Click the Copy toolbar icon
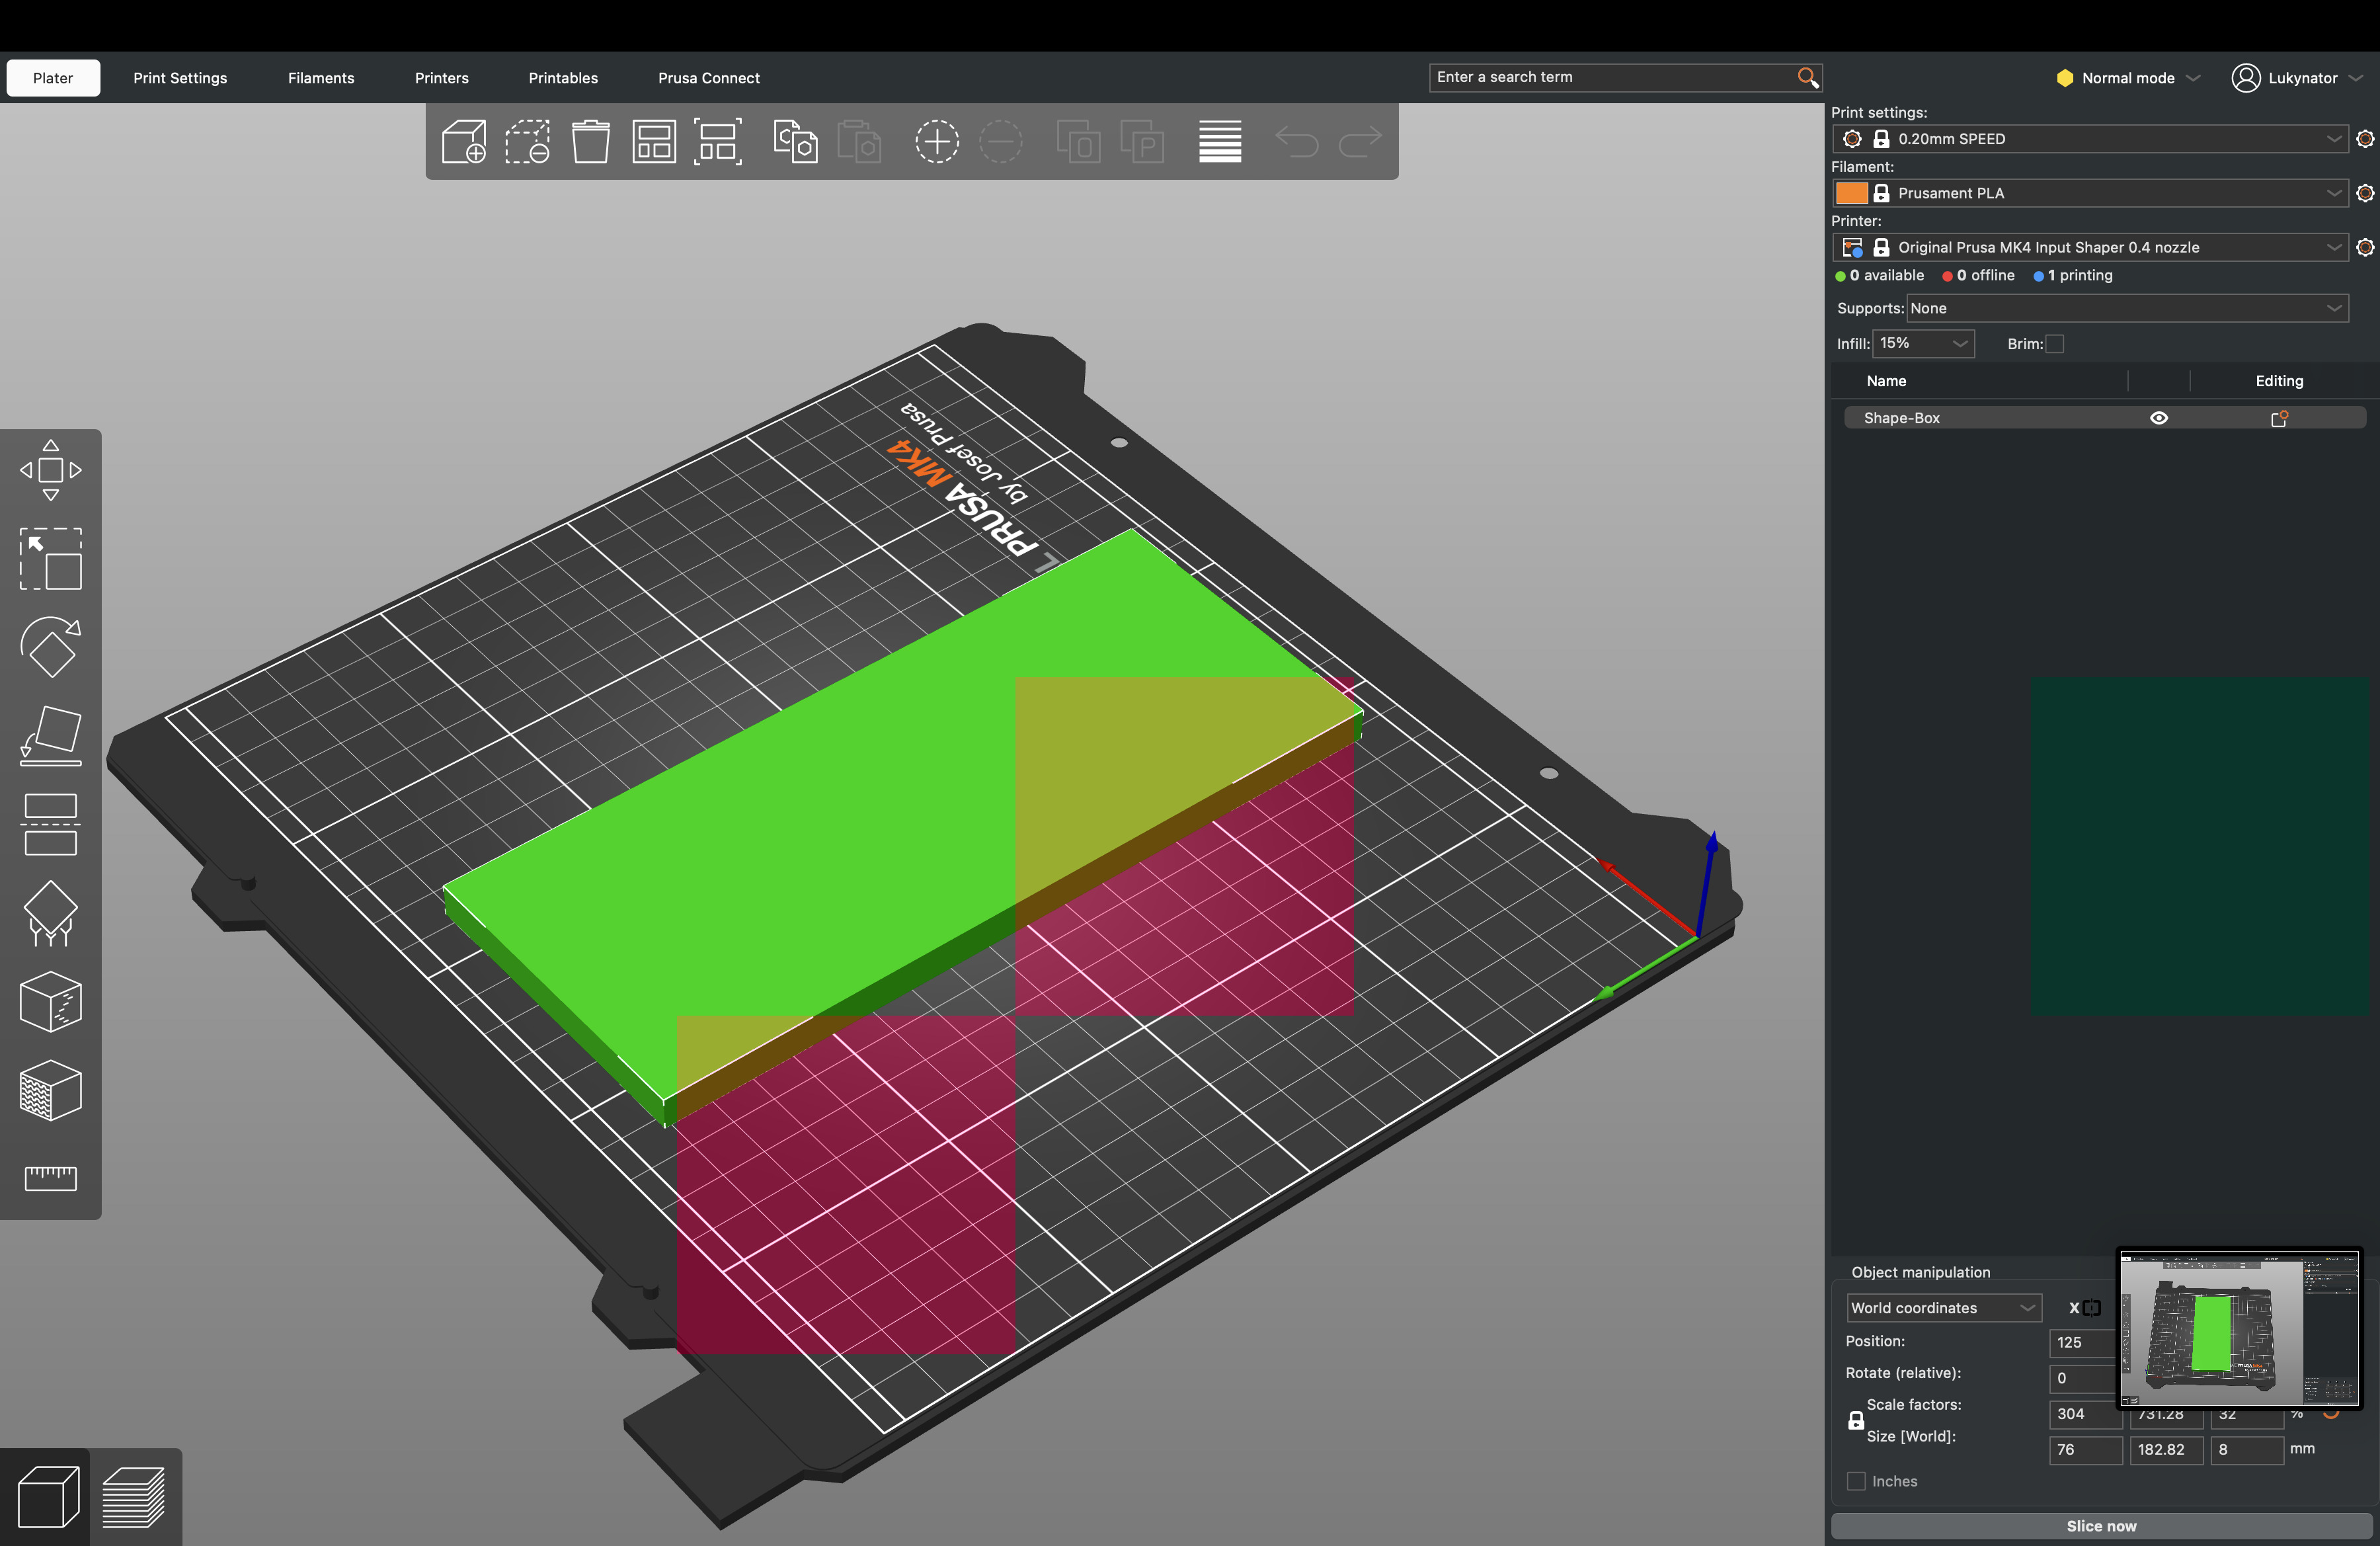Image resolution: width=2380 pixels, height=1546 pixels. pos(795,141)
